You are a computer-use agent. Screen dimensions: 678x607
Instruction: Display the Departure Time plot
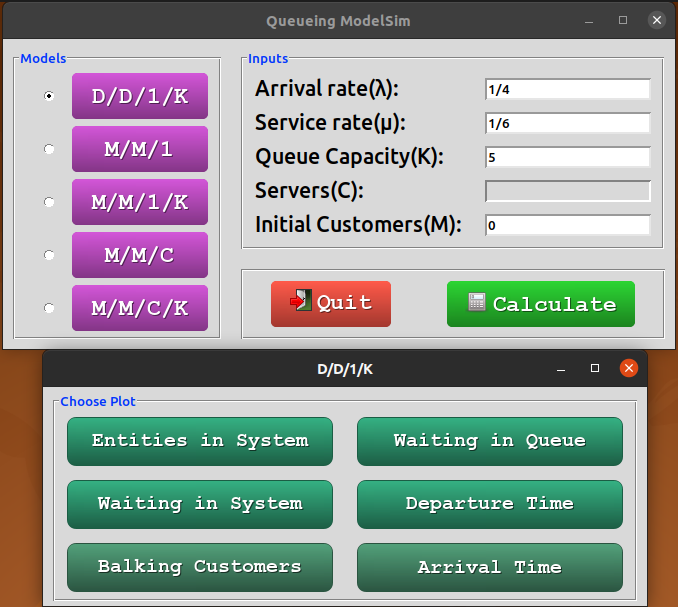(x=489, y=504)
